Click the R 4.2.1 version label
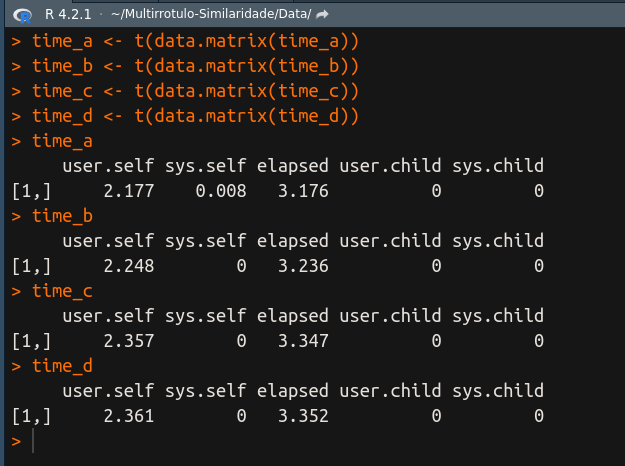The height and width of the screenshot is (466, 625). (x=68, y=15)
